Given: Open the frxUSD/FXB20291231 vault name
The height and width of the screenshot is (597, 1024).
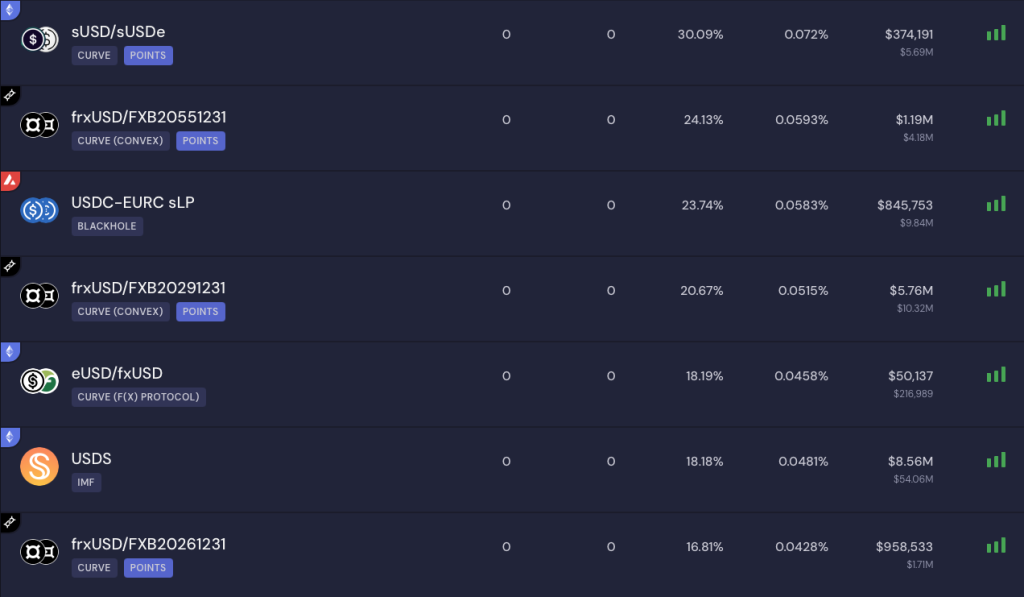Looking at the screenshot, I should 148,288.
